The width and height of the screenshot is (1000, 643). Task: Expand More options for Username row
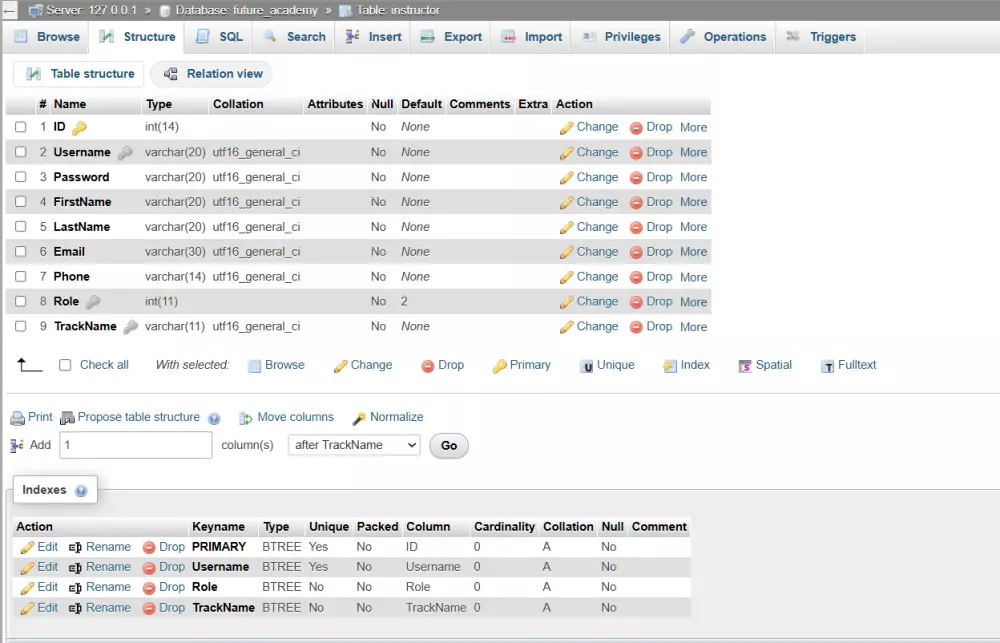[x=693, y=152]
